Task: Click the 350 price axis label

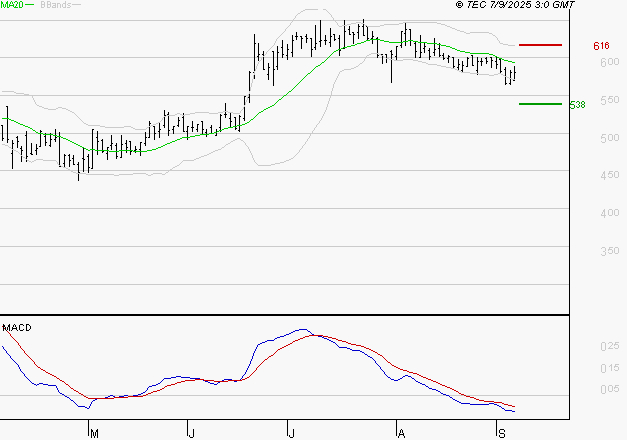Action: [x=610, y=251]
